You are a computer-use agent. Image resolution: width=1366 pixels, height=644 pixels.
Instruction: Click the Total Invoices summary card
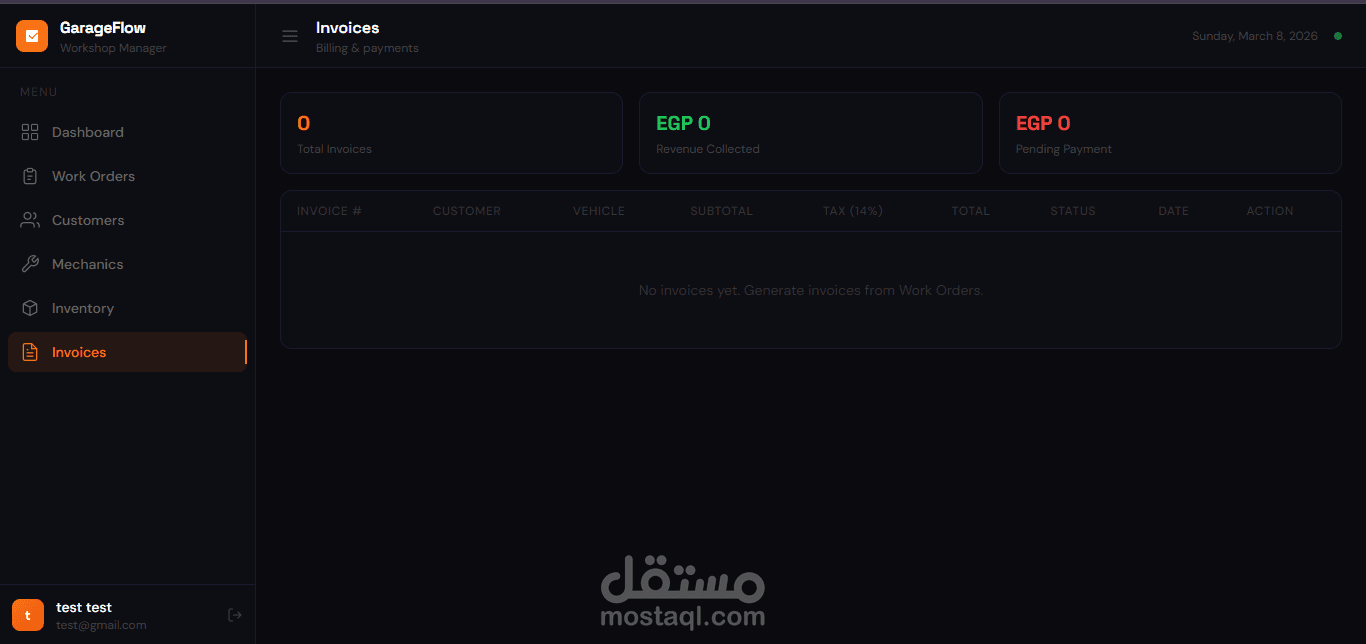coord(451,133)
